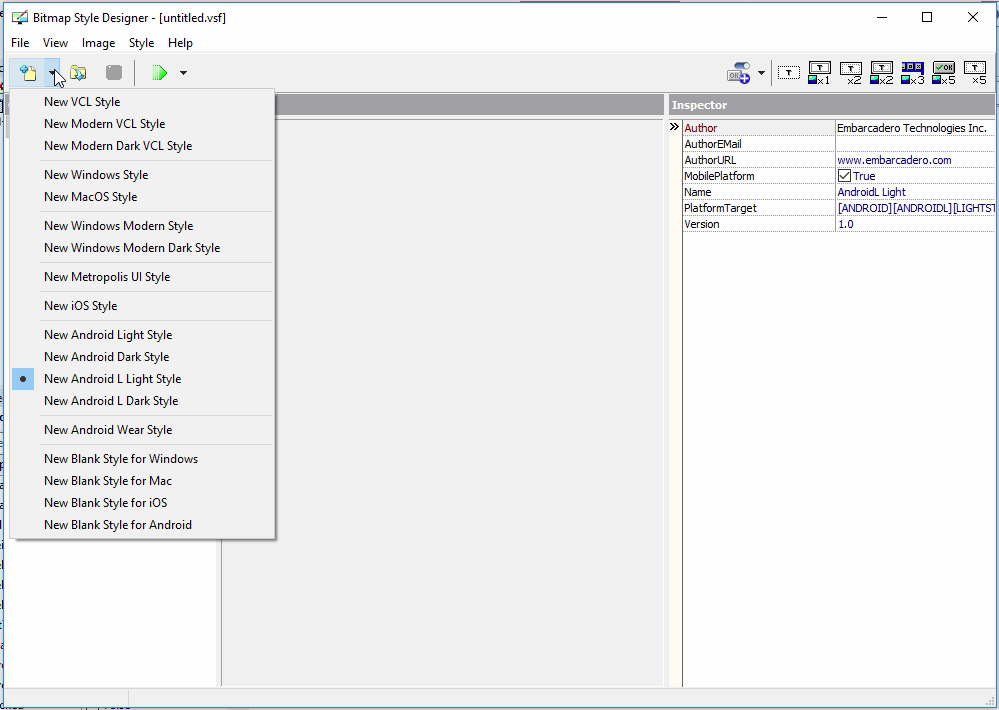Viewport: 999px width, 710px height.
Task: Select the Author property name
Action: (700, 128)
